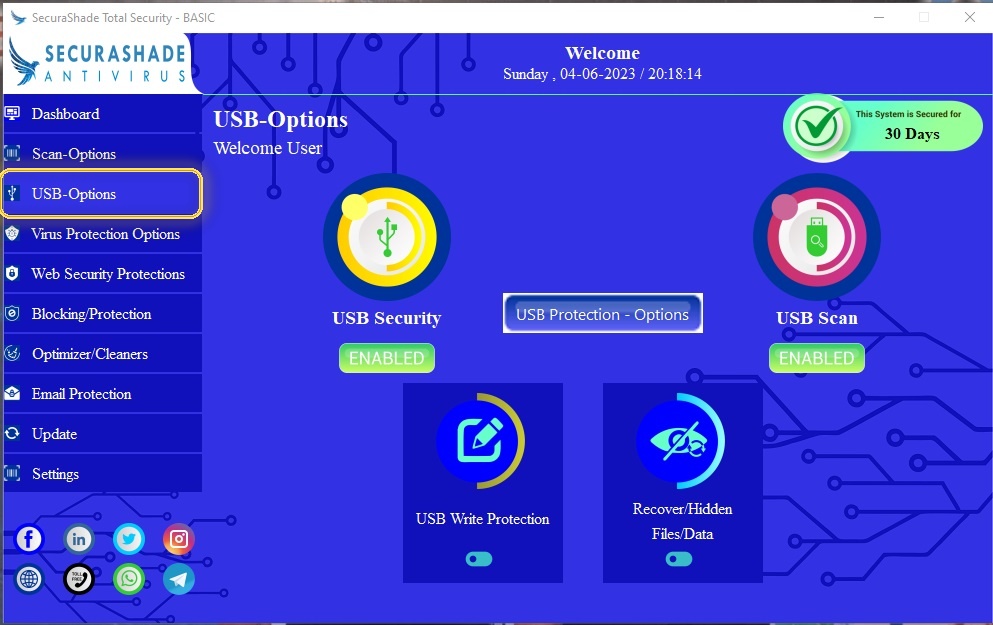Screen dimensions: 993x625
Task: Open the Update section
Action: click(x=103, y=434)
